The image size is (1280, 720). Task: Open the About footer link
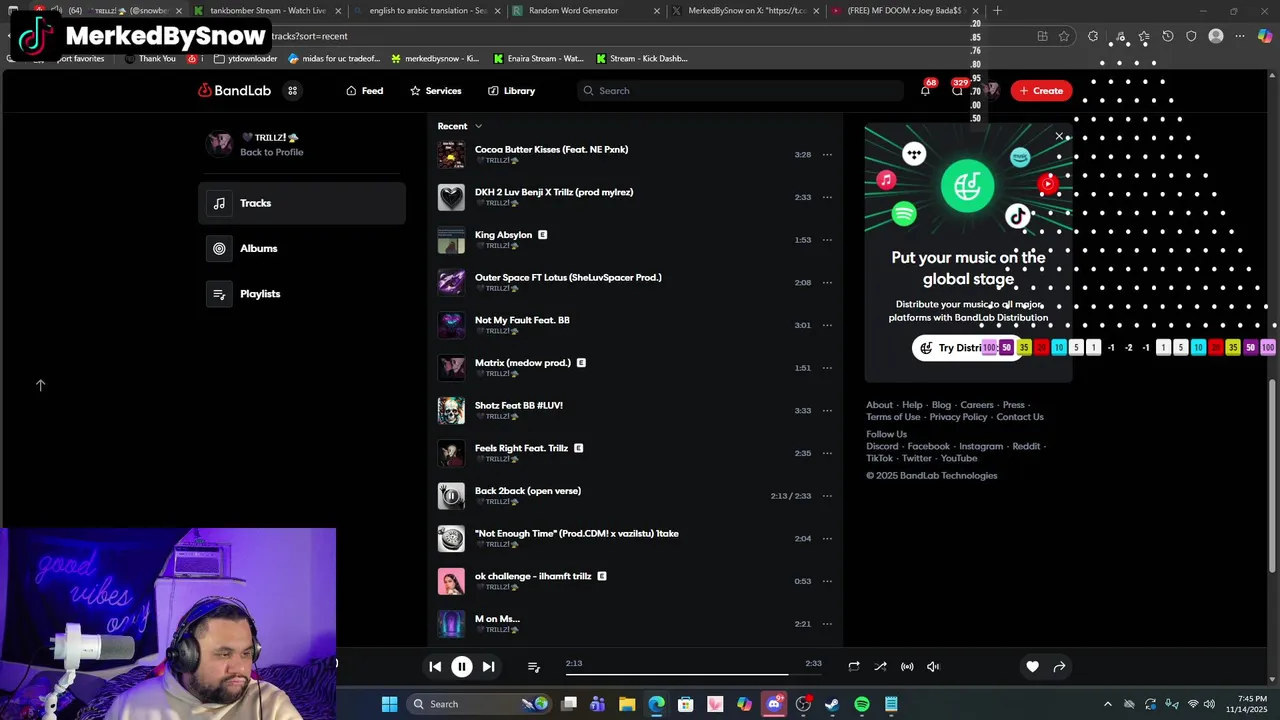(879, 405)
